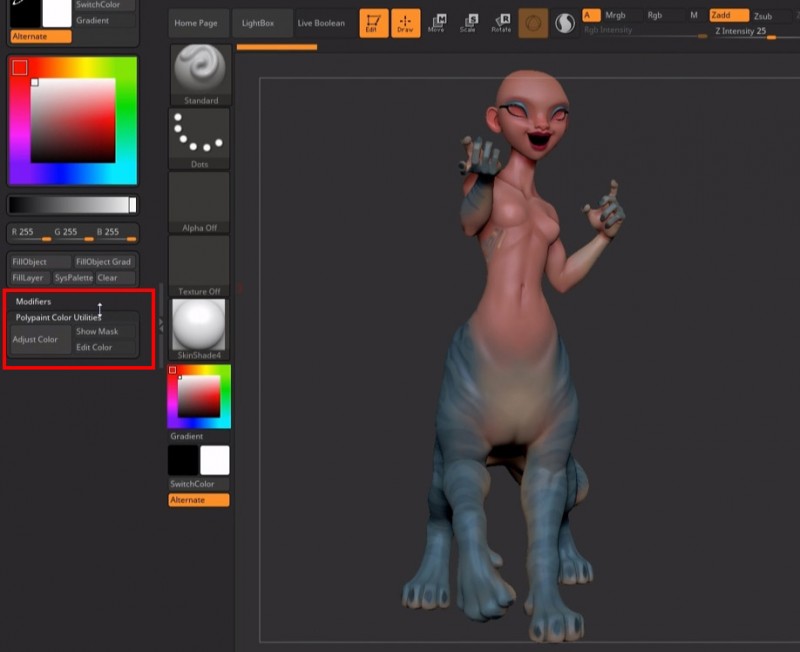800x652 pixels.
Task: Open the Alpha Off selector
Action: [x=199, y=200]
